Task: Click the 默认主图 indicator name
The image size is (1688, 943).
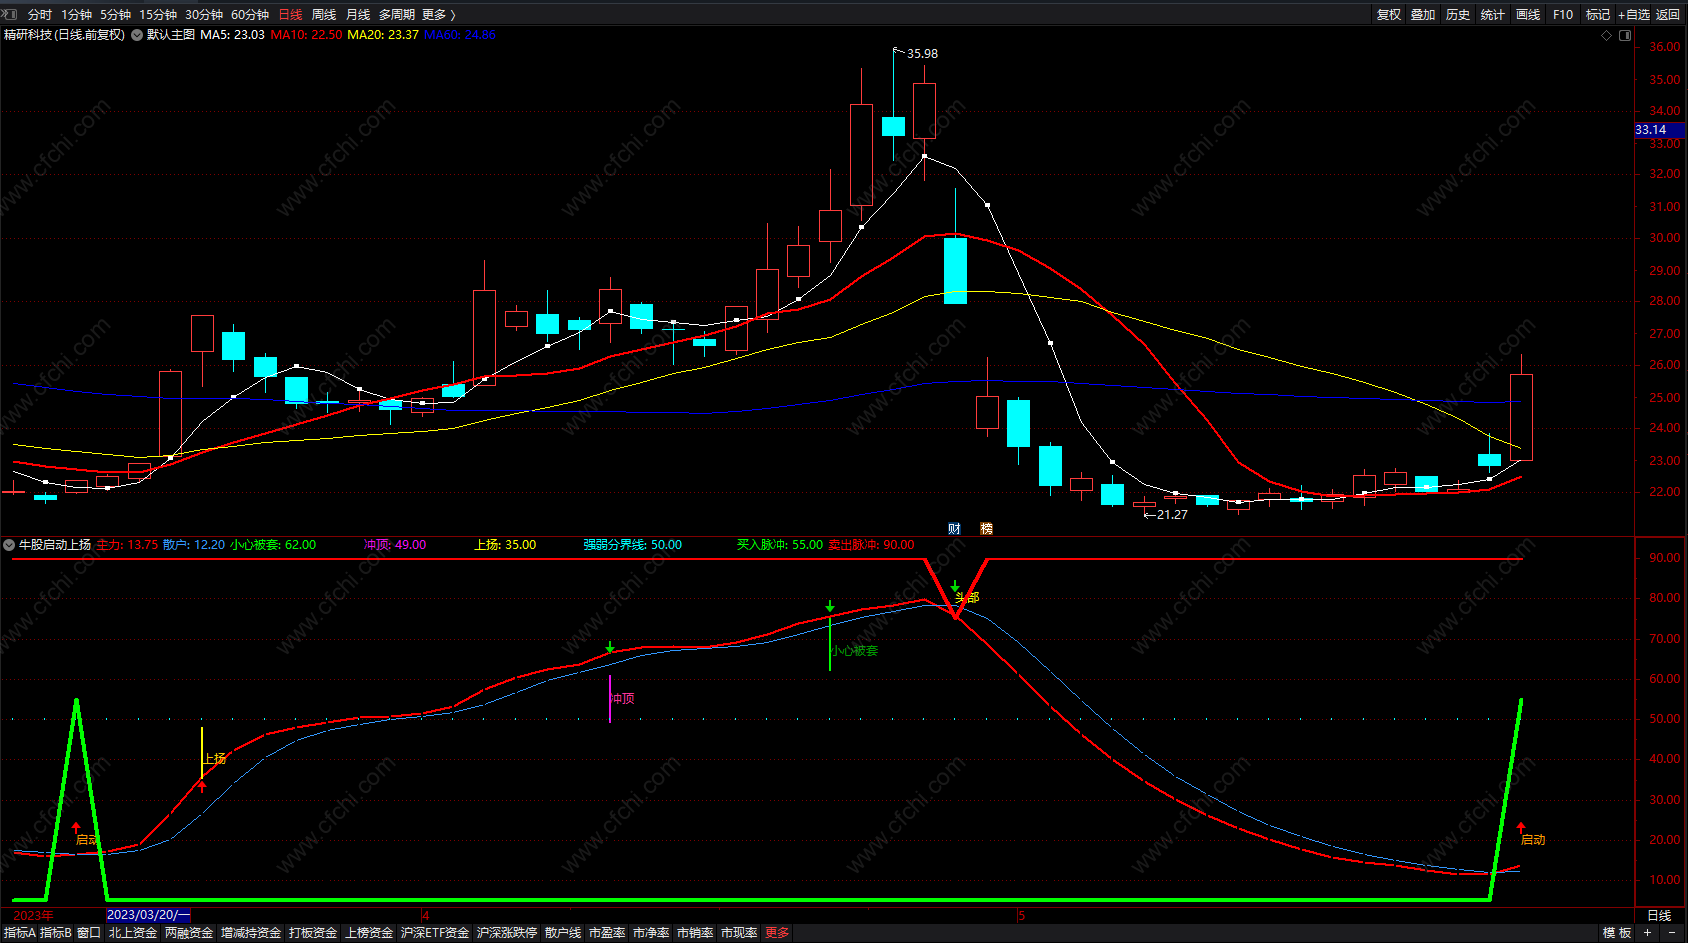Action: click(x=171, y=35)
